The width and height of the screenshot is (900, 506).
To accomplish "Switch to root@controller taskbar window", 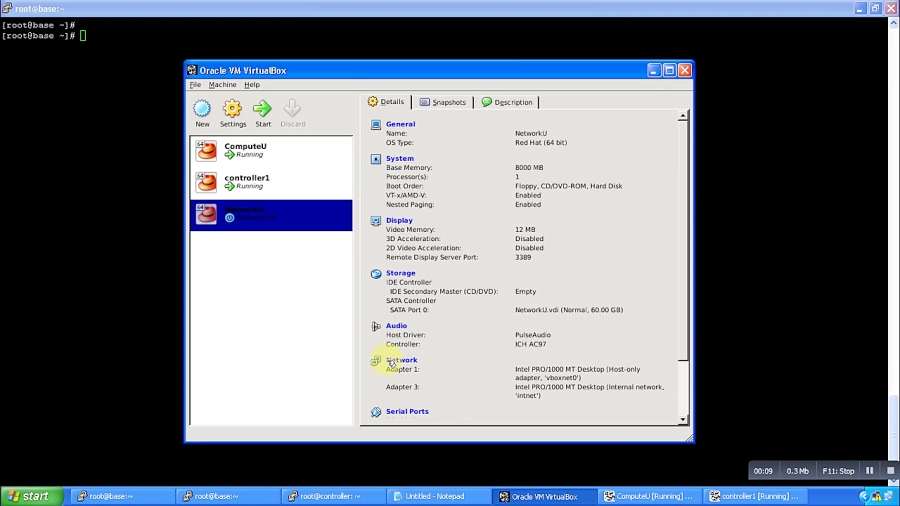I will [333, 496].
